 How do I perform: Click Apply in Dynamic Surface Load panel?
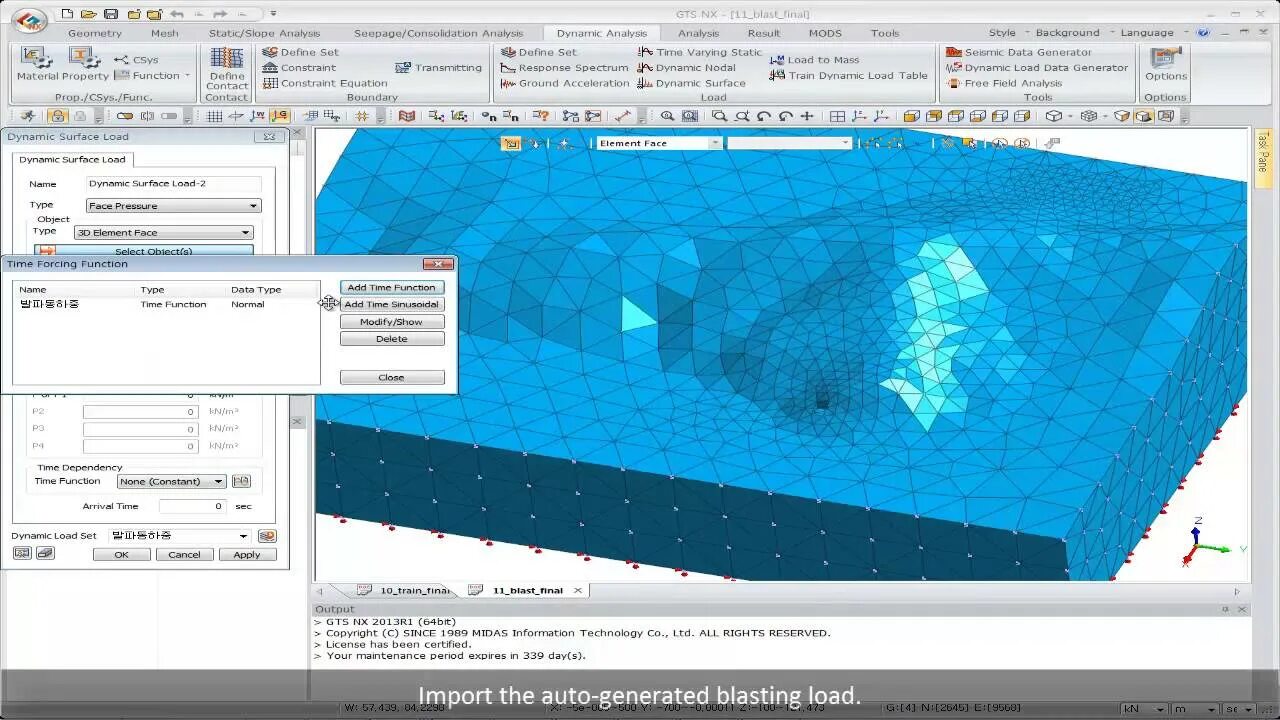pos(247,555)
